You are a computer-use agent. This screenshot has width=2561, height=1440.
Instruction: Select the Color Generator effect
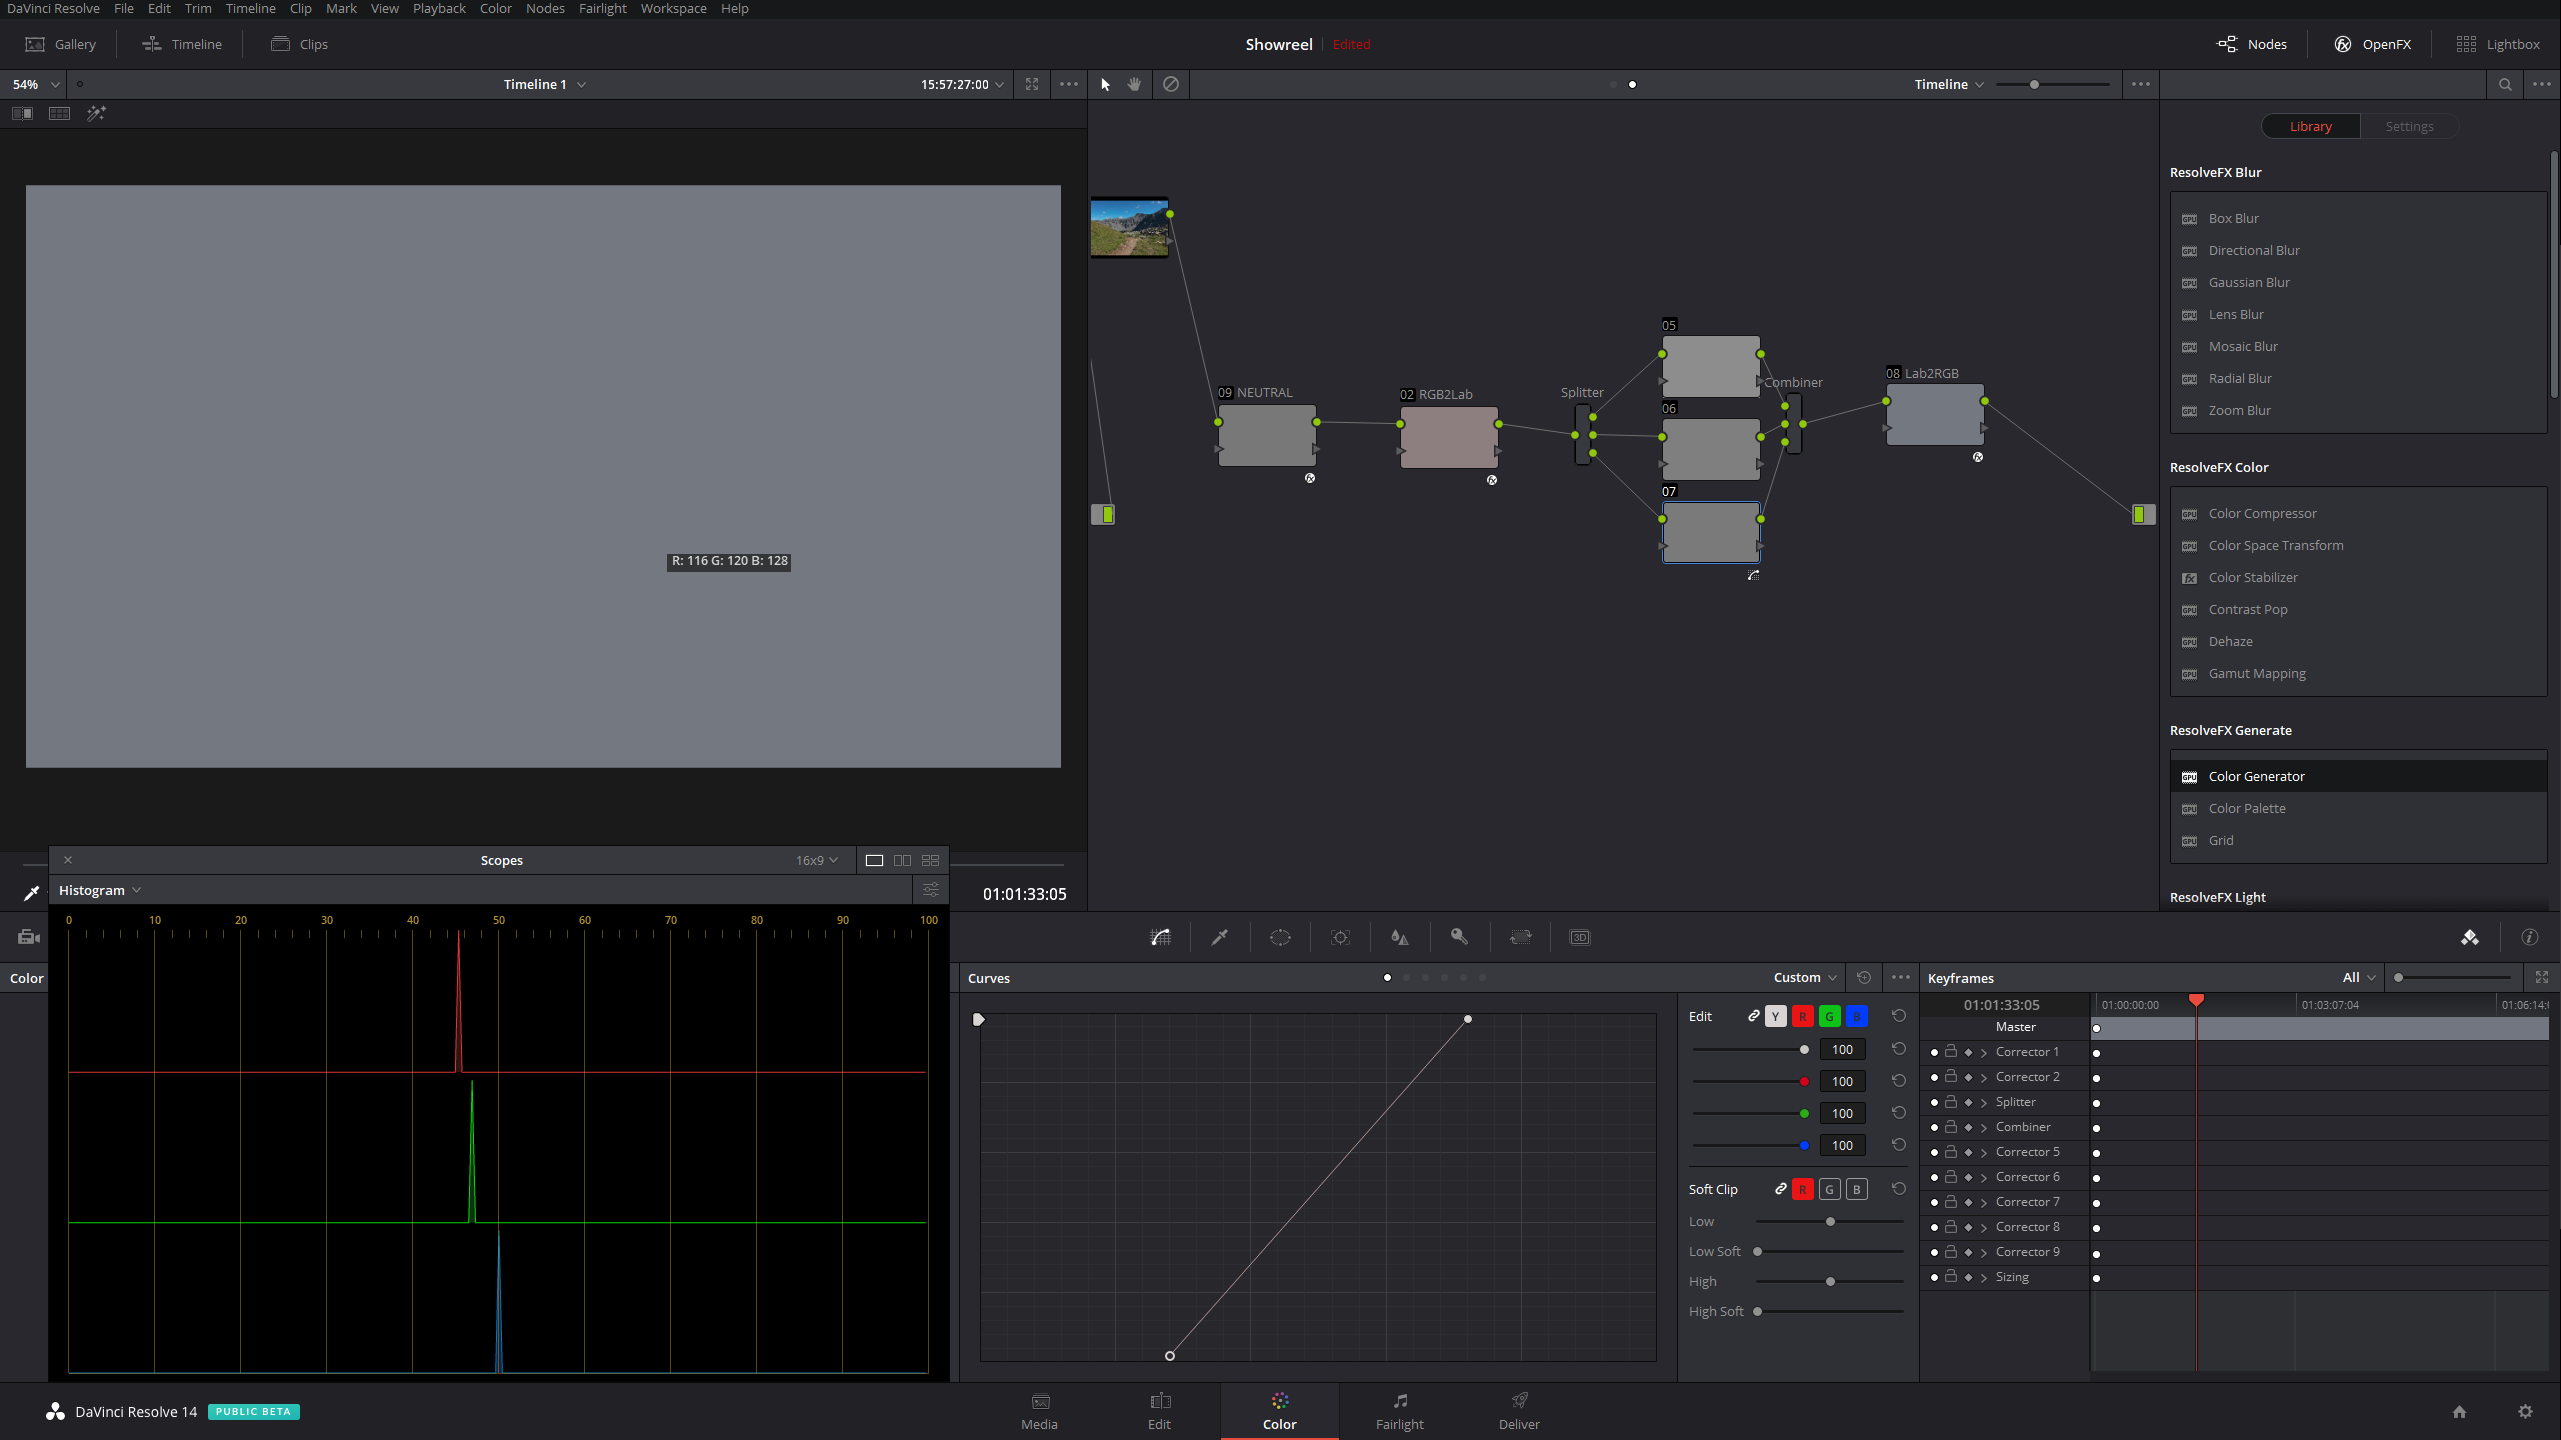click(x=2257, y=775)
